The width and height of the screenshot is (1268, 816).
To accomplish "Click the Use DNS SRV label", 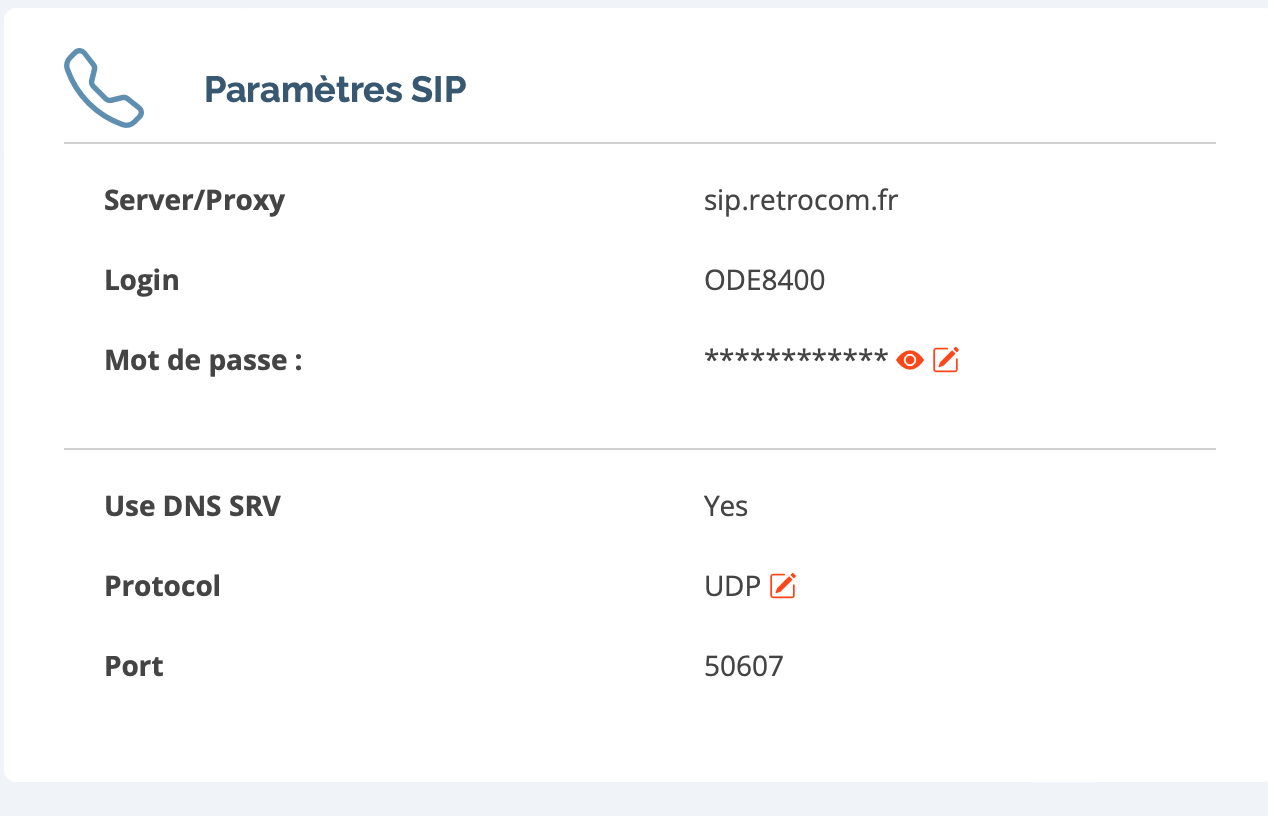I will 192,506.
